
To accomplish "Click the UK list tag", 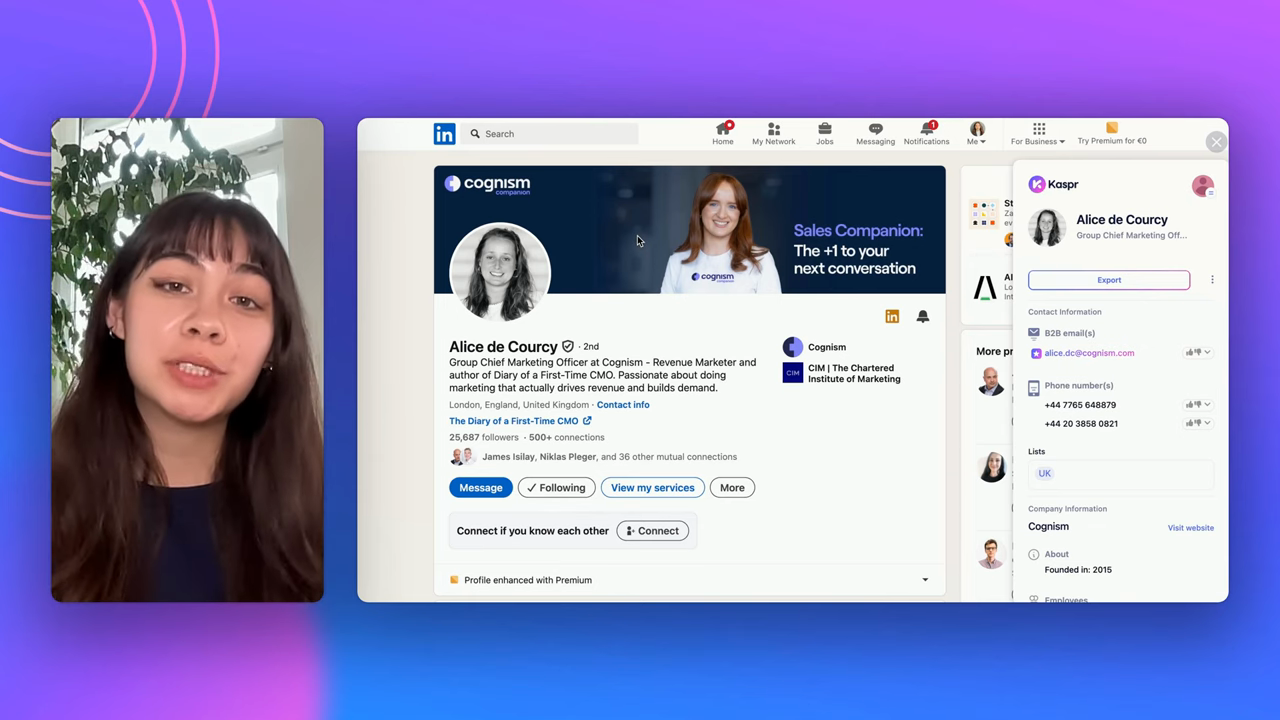I will point(1045,474).
